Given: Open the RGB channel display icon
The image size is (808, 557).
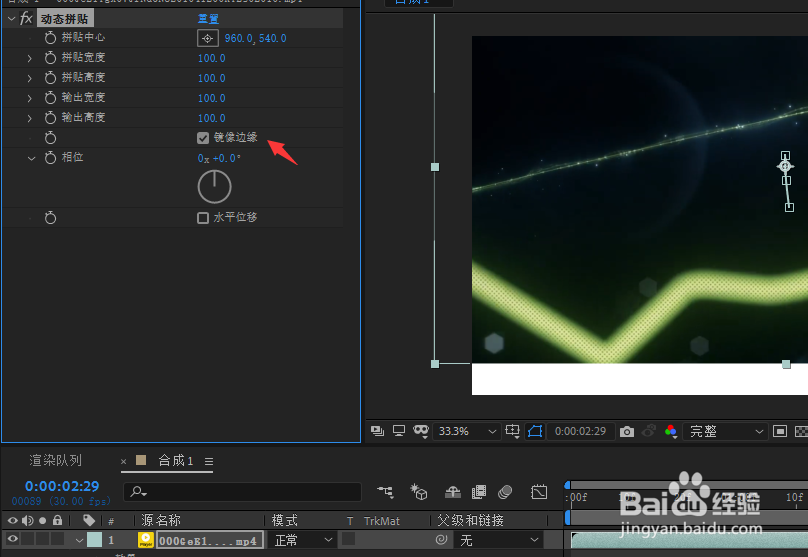Looking at the screenshot, I should 670,431.
